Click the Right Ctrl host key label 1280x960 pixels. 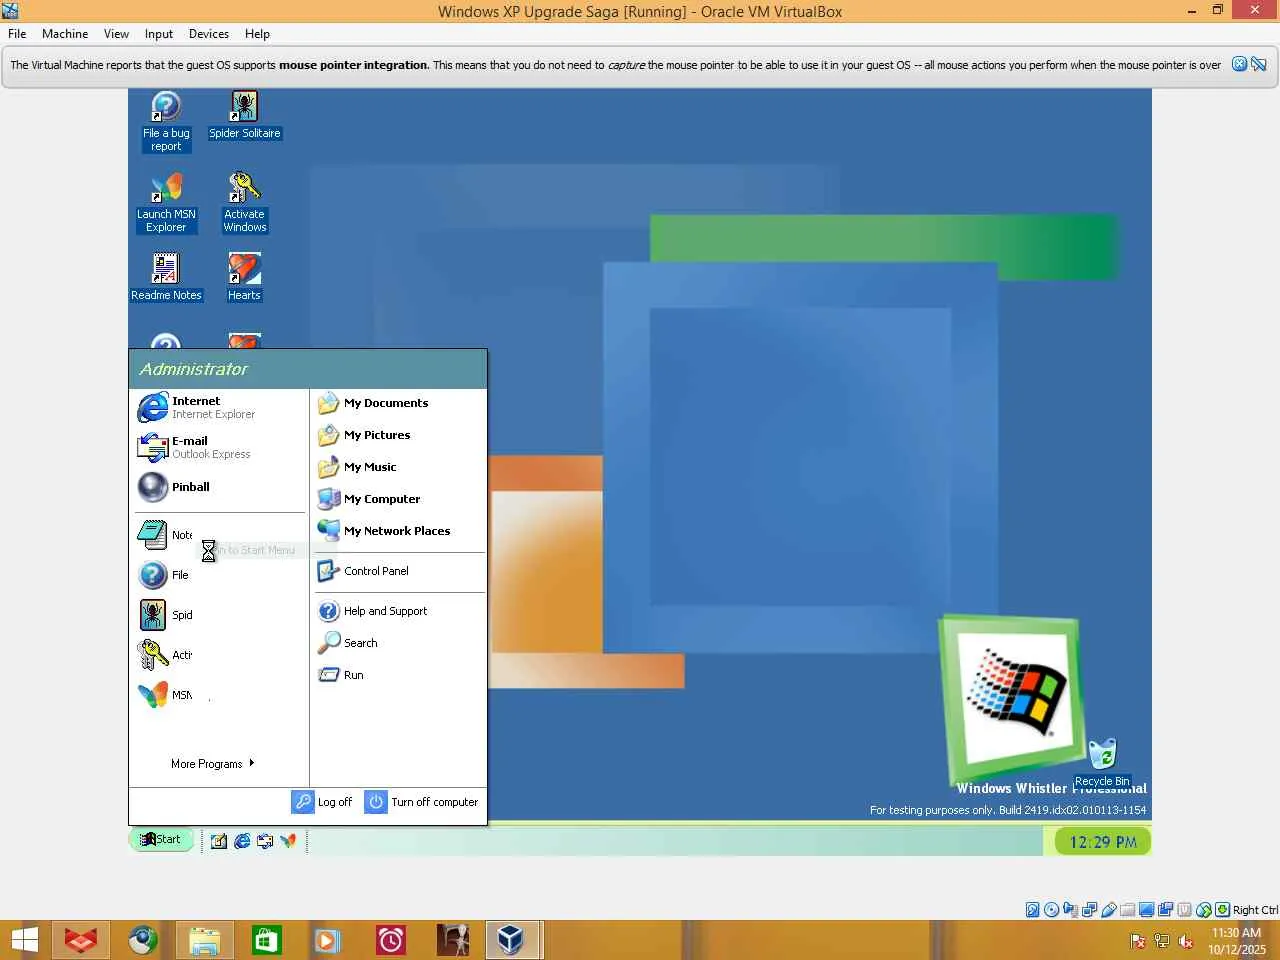click(1255, 910)
